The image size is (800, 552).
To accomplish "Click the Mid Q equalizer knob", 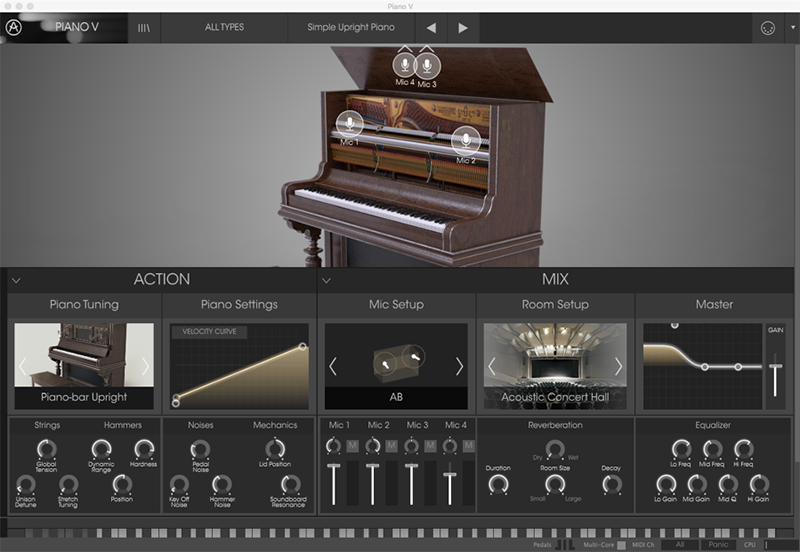I will [728, 484].
